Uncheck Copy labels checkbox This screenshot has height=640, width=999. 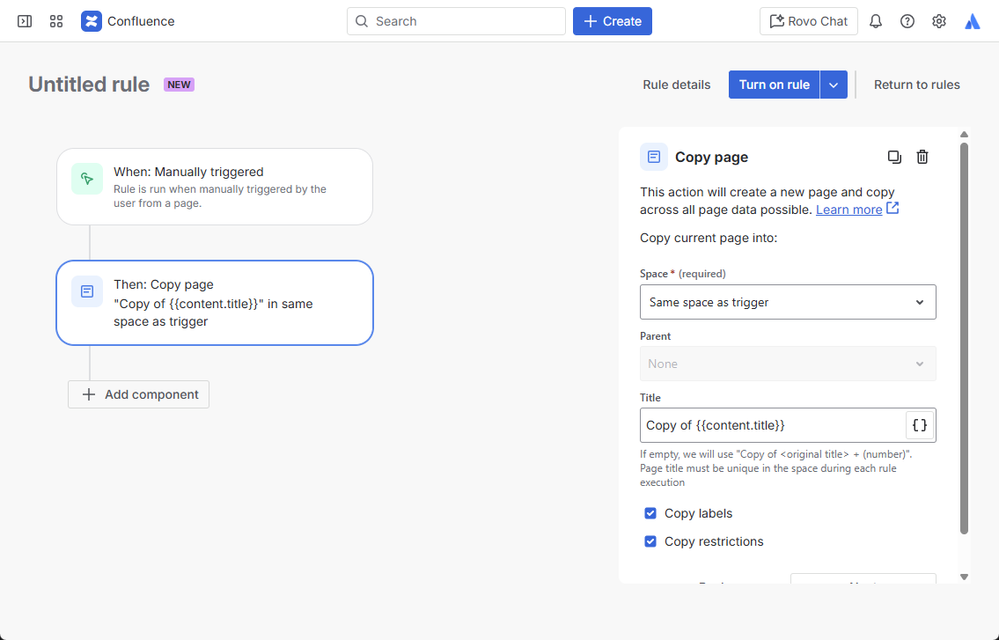(x=651, y=513)
